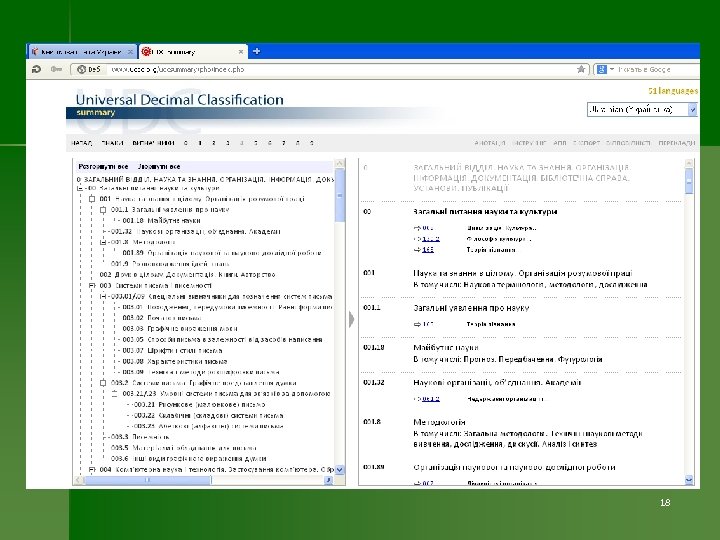Image resolution: width=720 pixels, height=540 pixels.
Task: Follow the arrow reference to 165 under 001.1
Action: pos(428,324)
